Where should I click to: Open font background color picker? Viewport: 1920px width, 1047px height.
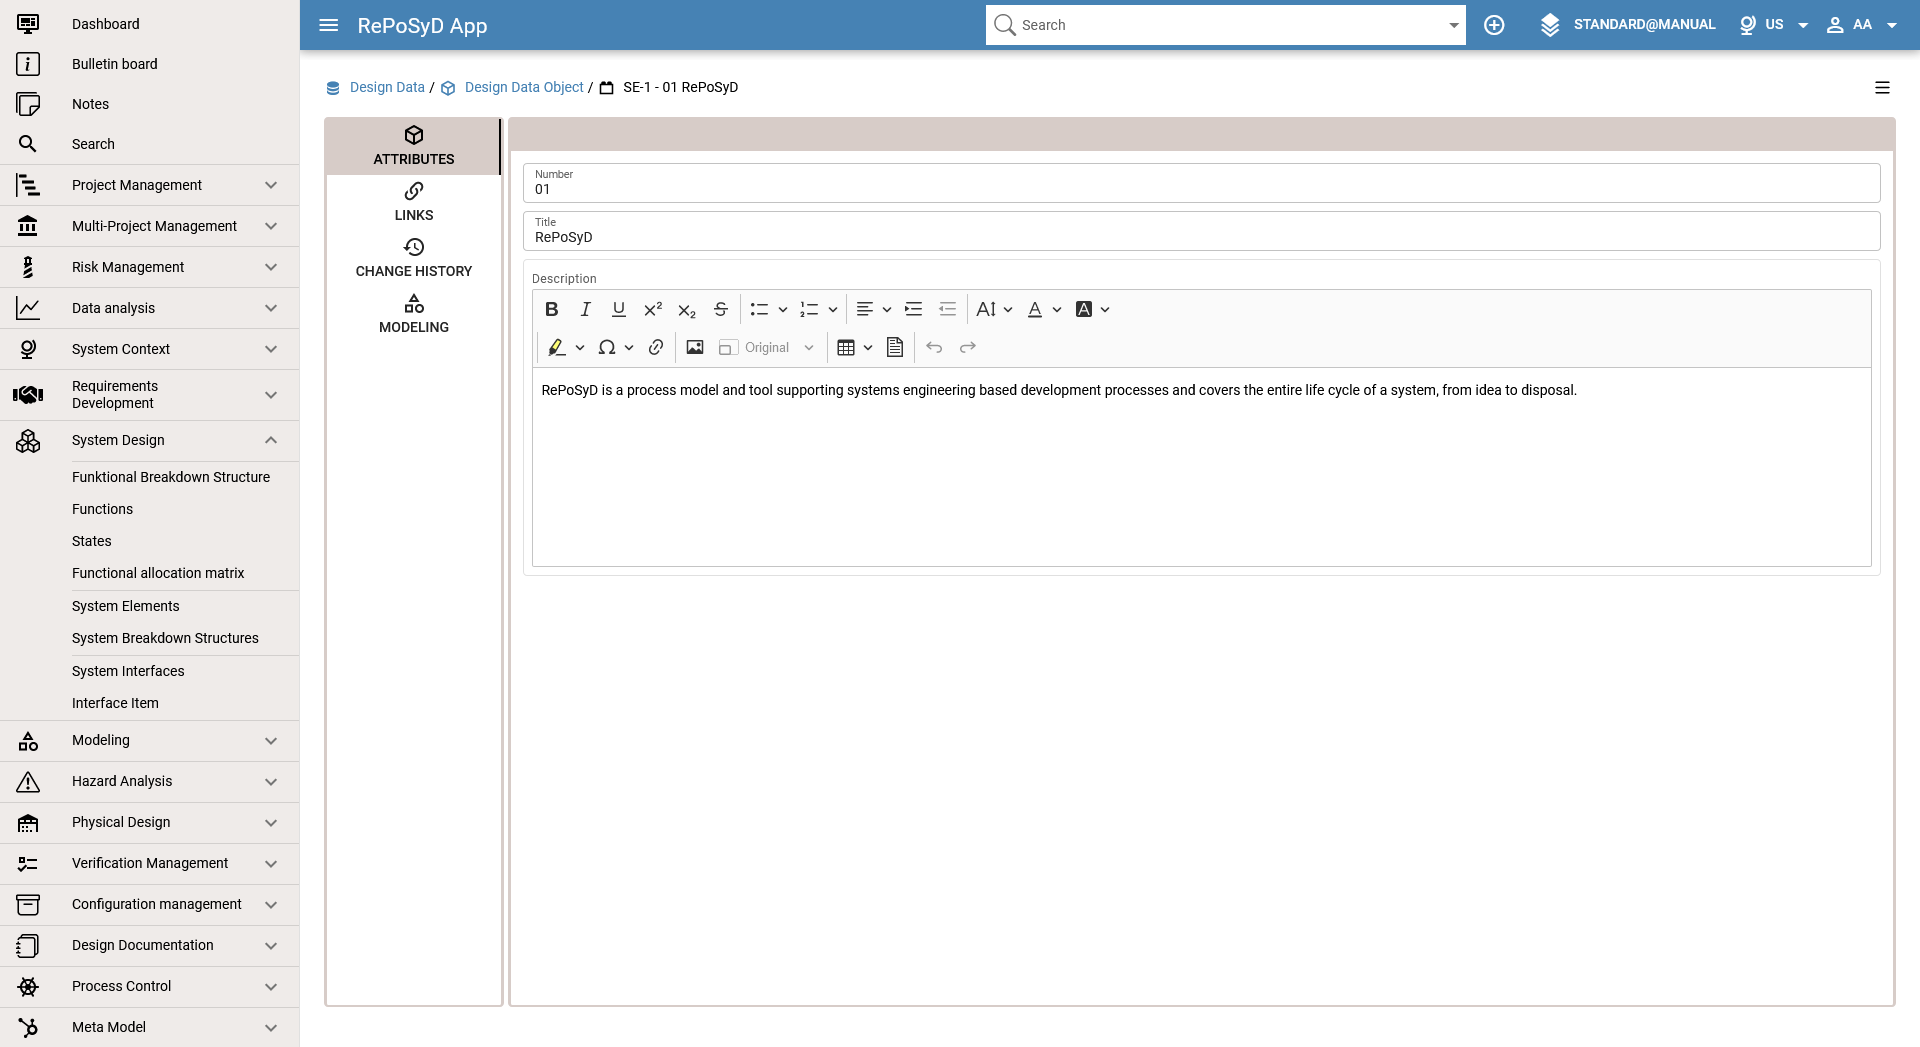tap(1093, 310)
